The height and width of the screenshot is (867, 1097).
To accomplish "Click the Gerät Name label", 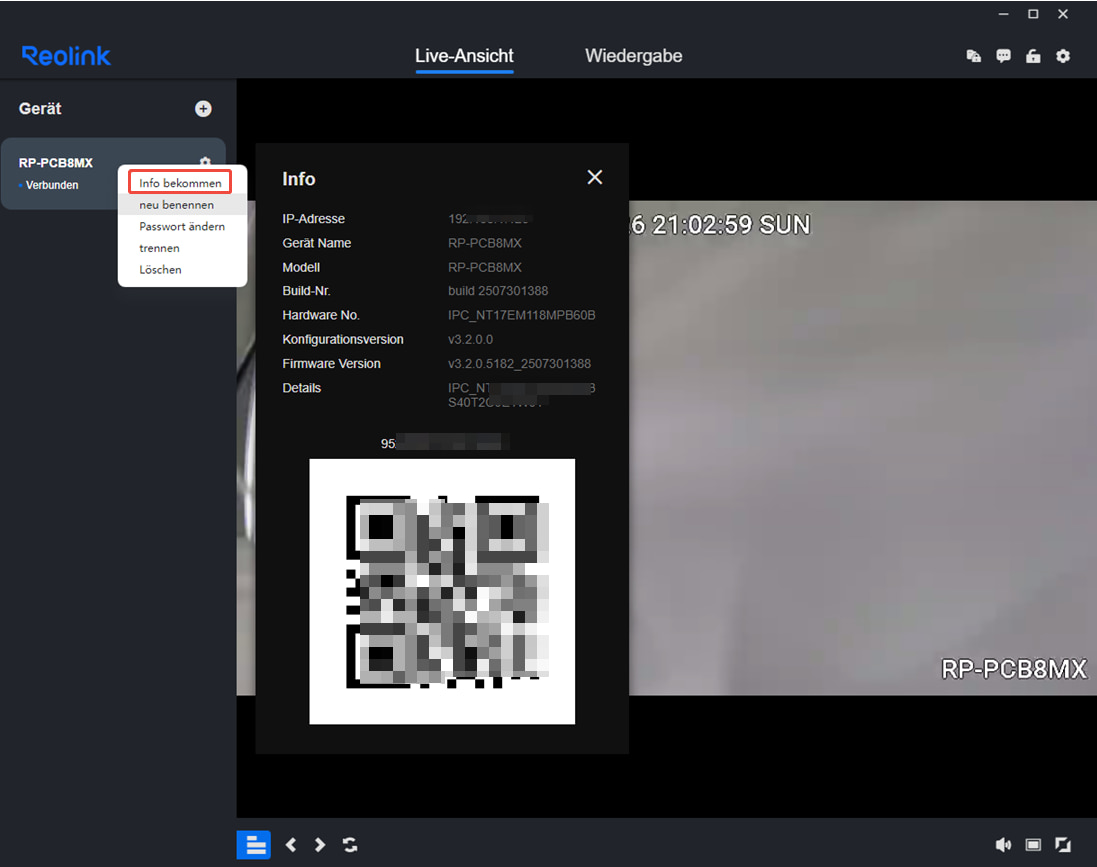I will click(x=317, y=243).
